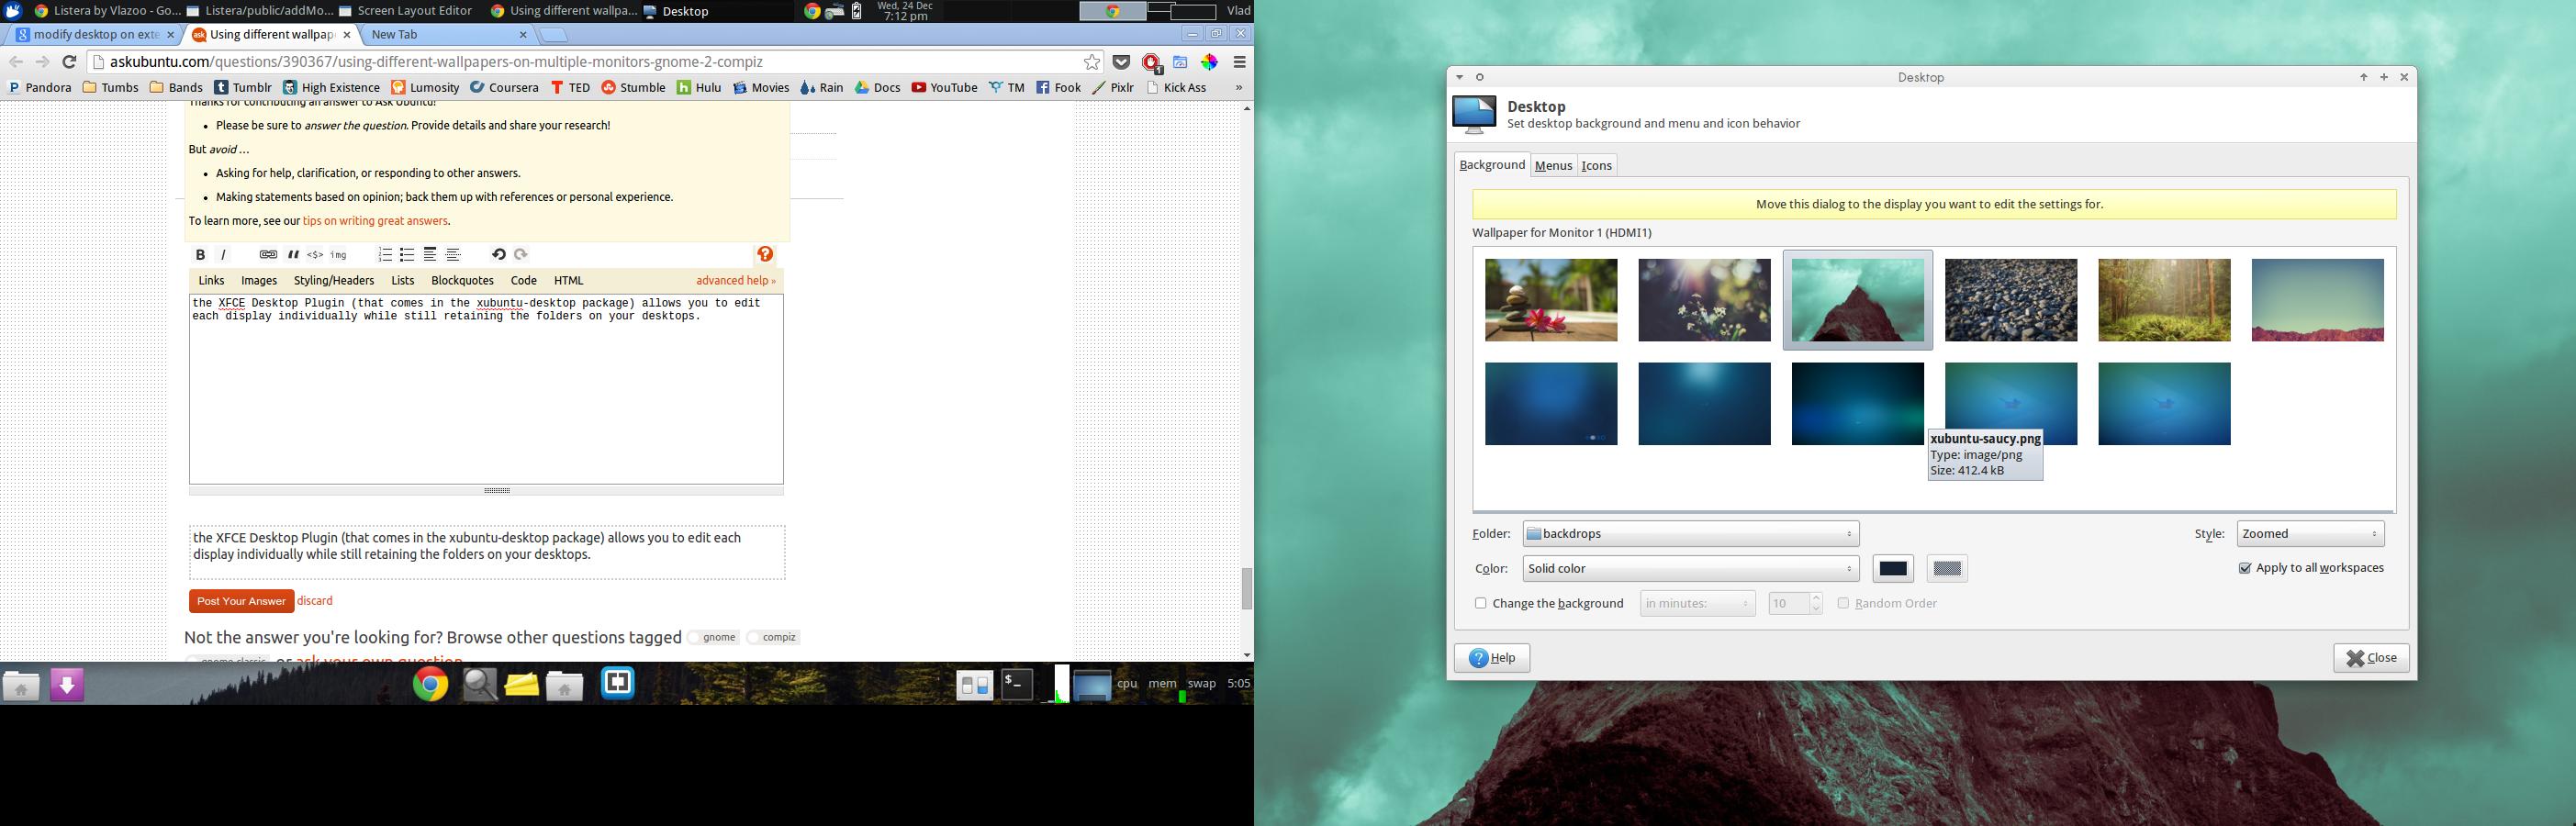Click the purple download arrow dock icon

coord(67,684)
